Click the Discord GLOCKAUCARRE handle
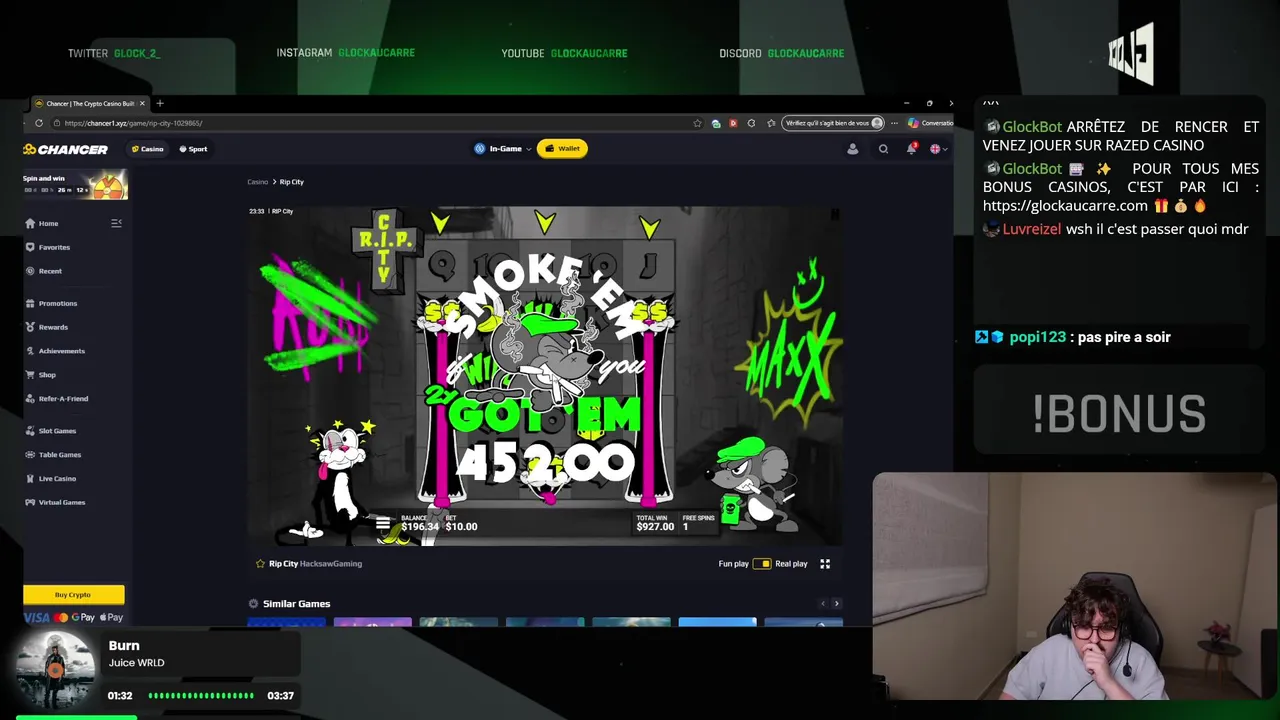1280x720 pixels. click(x=806, y=53)
